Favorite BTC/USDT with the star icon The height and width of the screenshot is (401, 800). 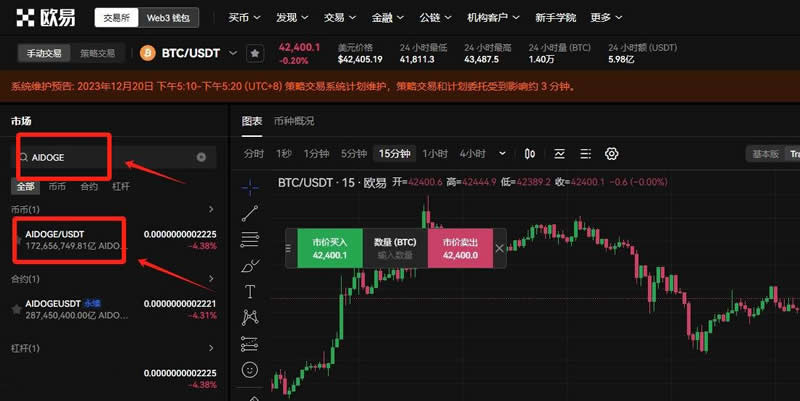[x=255, y=53]
